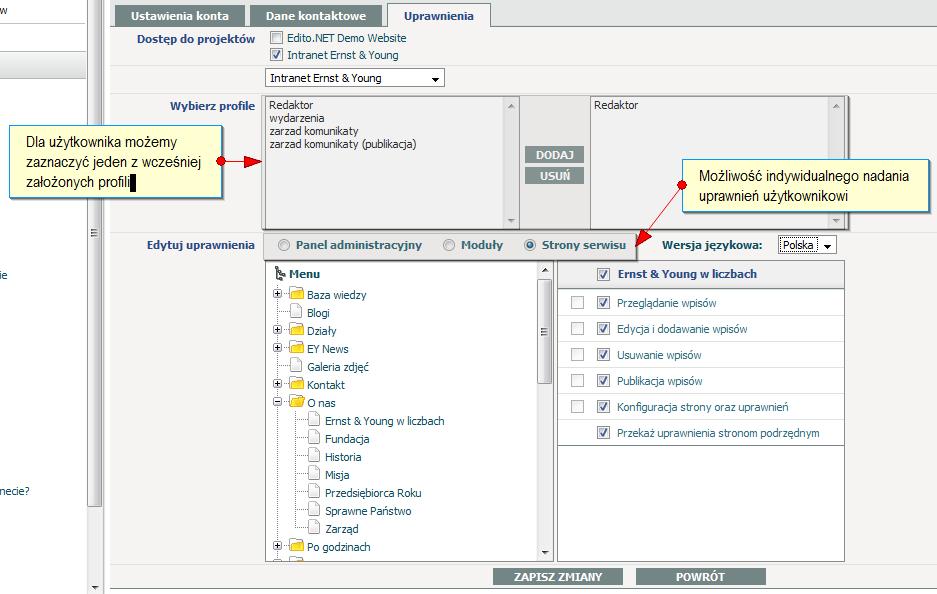Screen dimensions: 937x594
Task: Uncheck the Intranet Ernst & Young checkbox
Action: [x=276, y=55]
